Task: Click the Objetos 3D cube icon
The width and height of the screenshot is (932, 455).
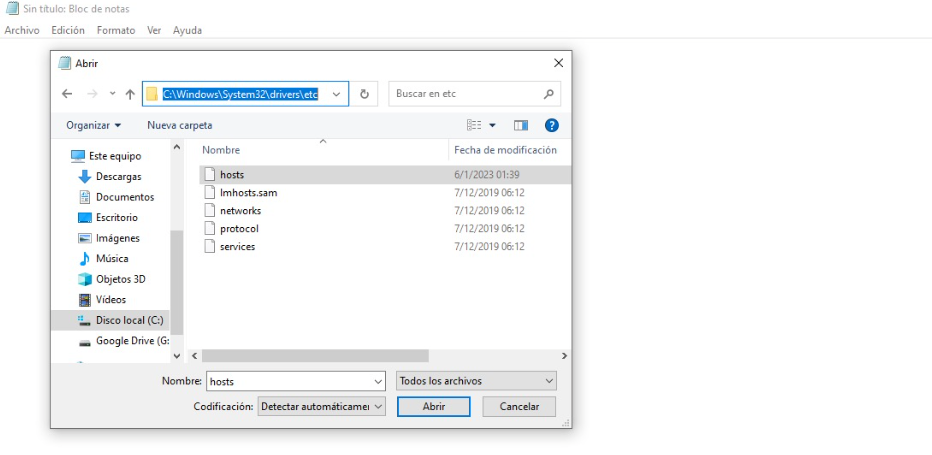Action: [x=85, y=279]
